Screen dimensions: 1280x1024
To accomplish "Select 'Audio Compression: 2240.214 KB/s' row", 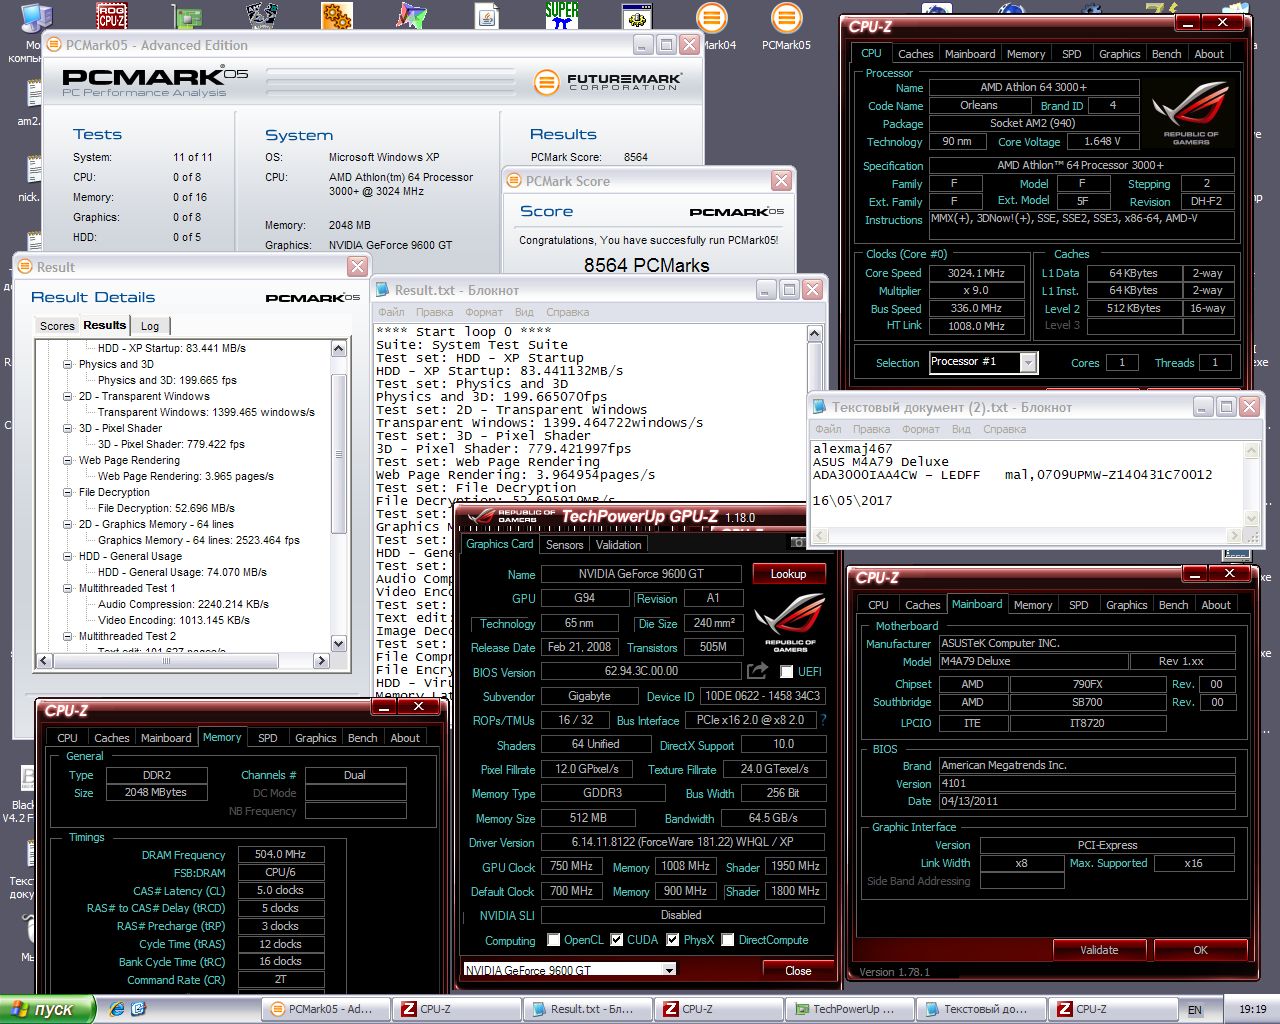I will (183, 604).
